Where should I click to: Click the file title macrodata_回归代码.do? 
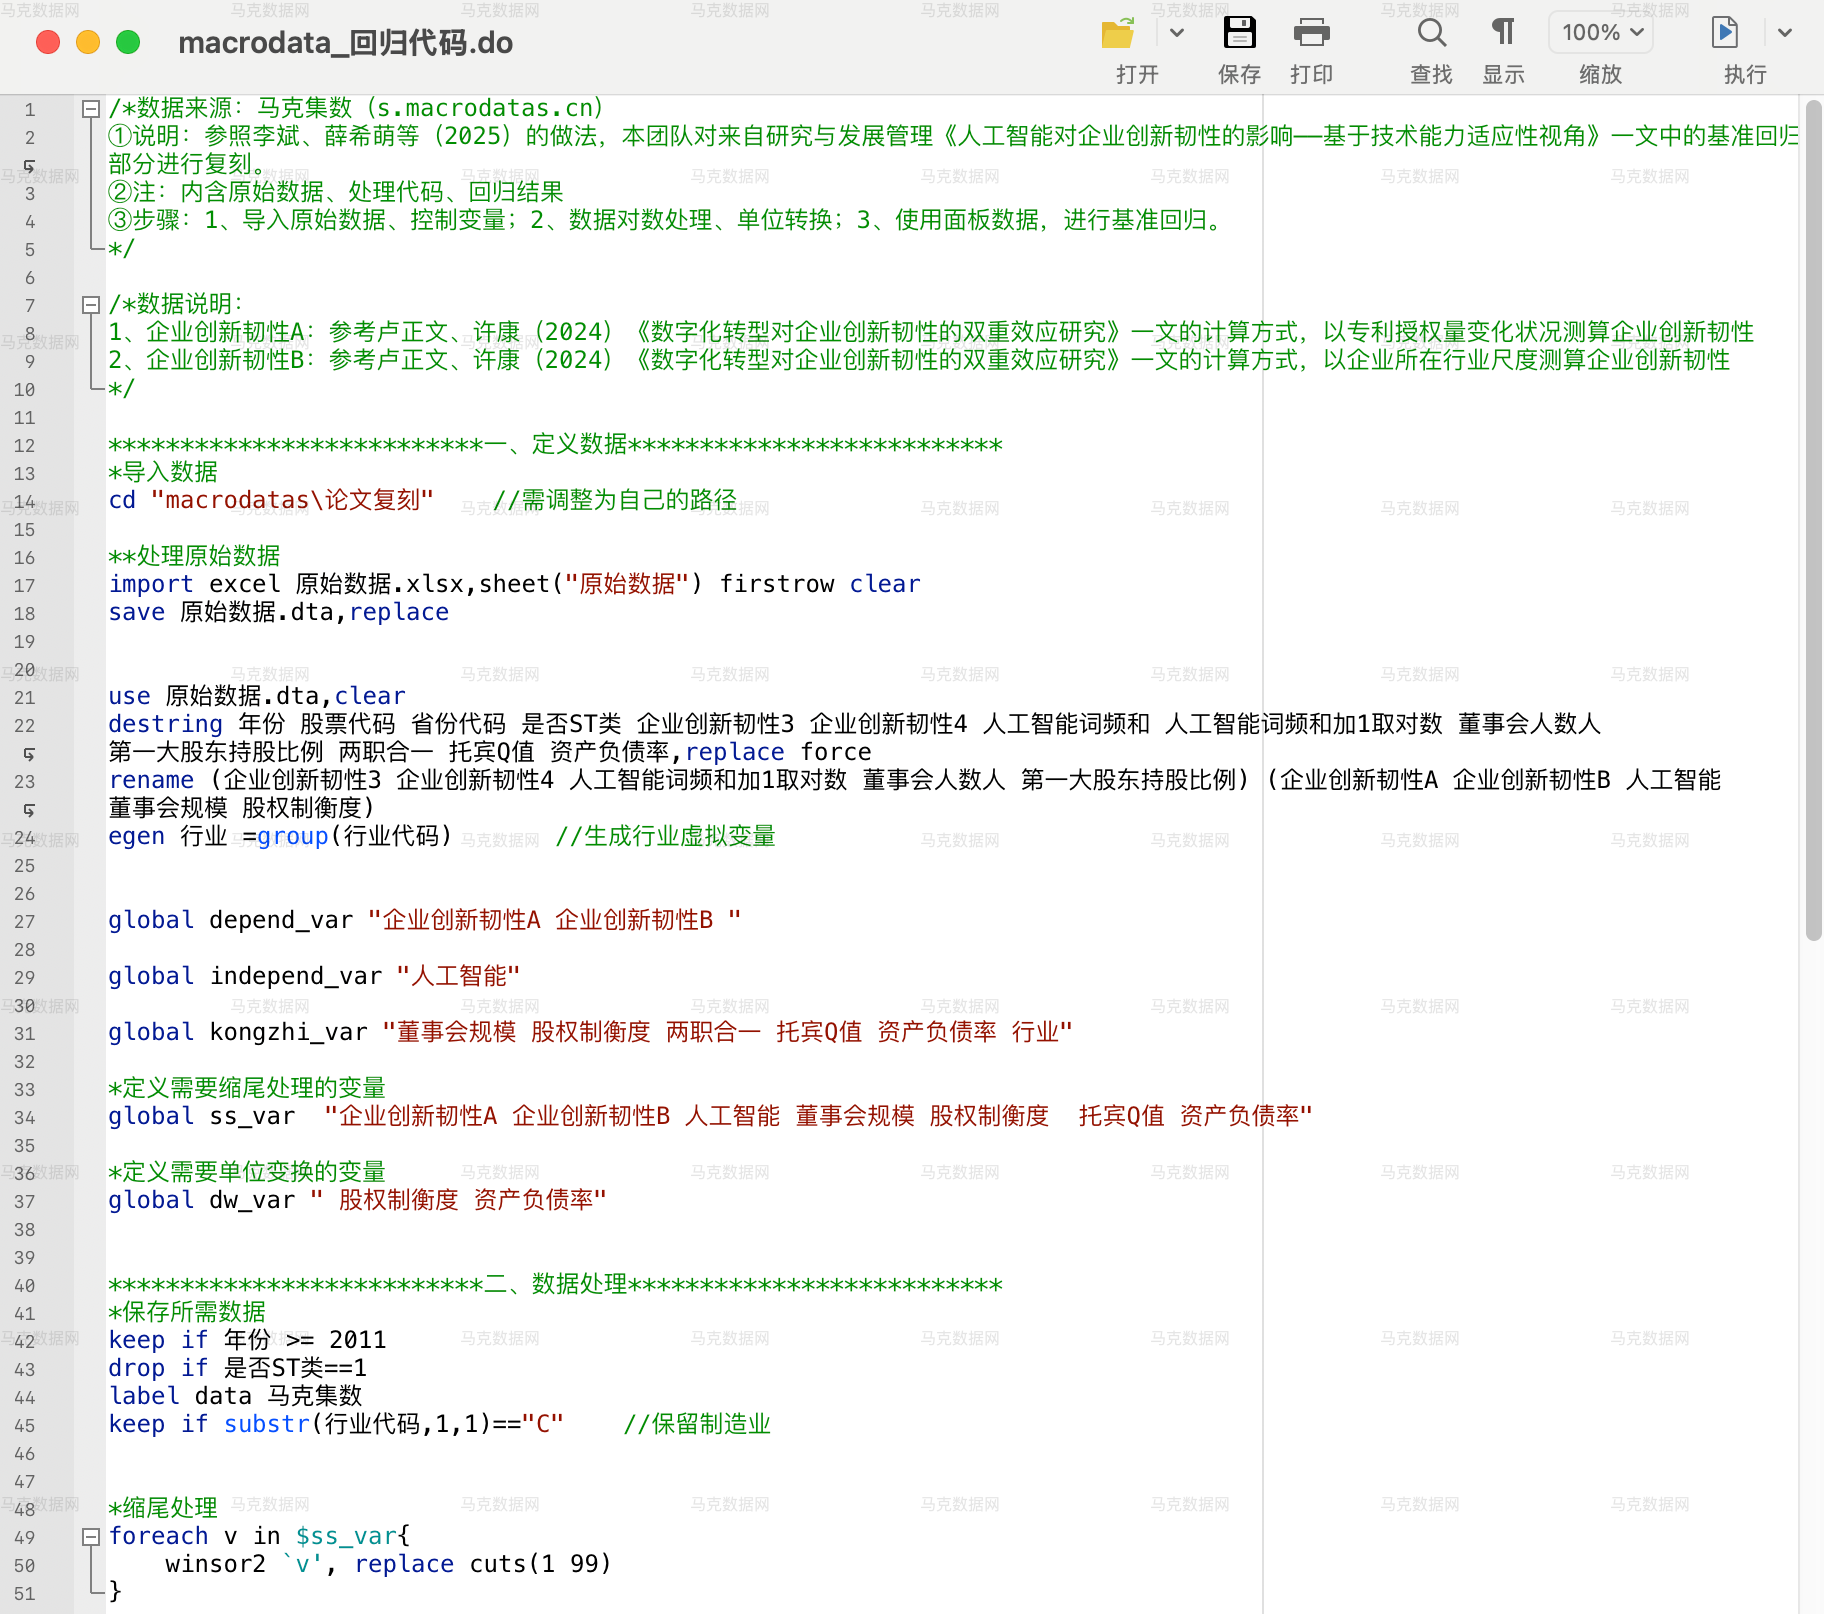[345, 43]
